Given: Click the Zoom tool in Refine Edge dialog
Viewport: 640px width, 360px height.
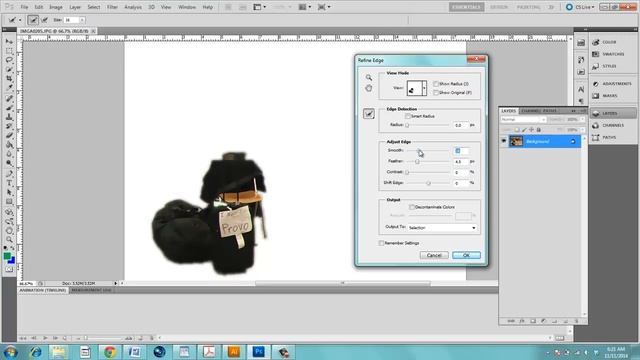Looking at the screenshot, I should point(369,78).
